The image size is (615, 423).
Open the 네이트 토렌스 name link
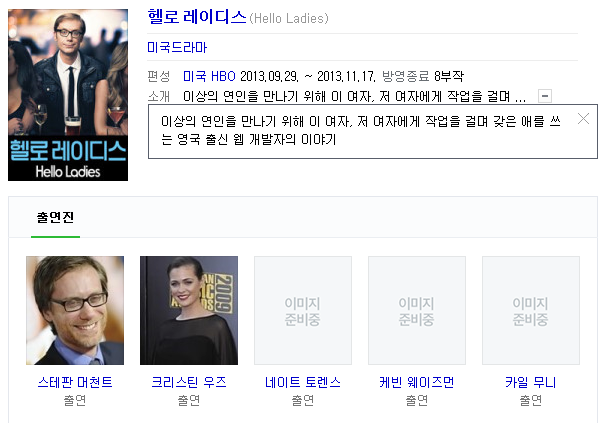pyautogui.click(x=303, y=382)
